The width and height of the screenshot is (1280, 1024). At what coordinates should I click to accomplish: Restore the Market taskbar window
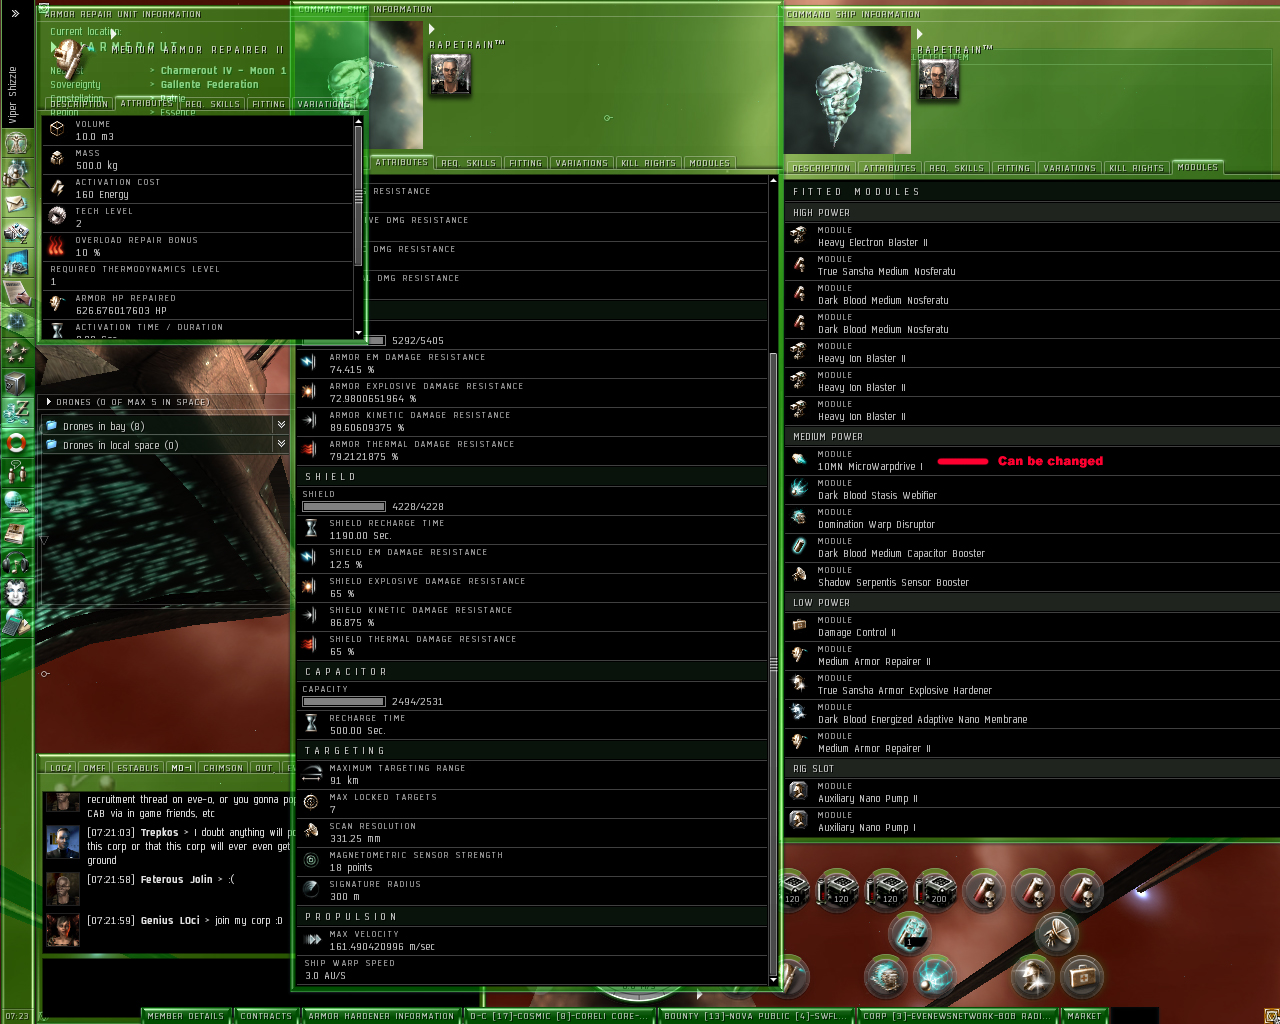click(1084, 1016)
